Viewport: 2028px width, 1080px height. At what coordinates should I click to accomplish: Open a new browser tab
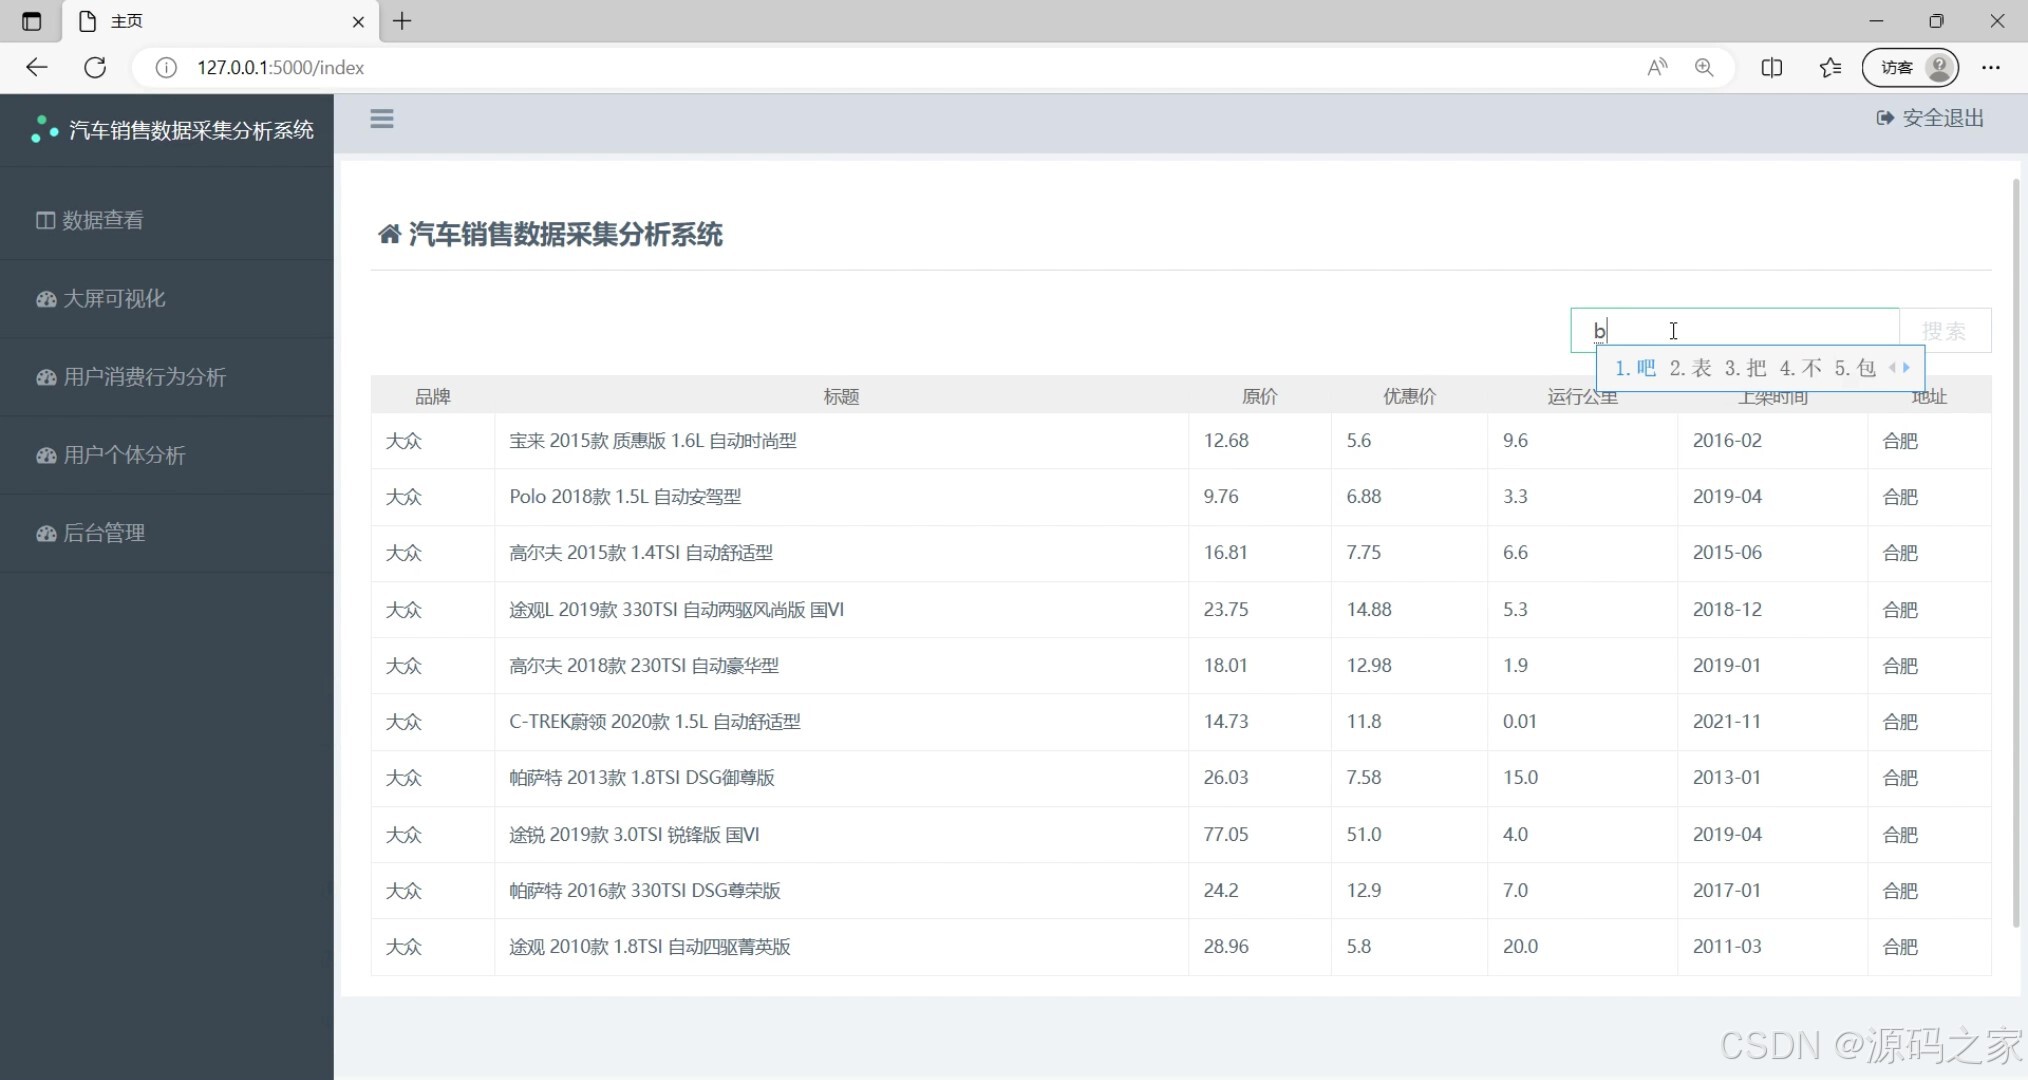coord(402,21)
